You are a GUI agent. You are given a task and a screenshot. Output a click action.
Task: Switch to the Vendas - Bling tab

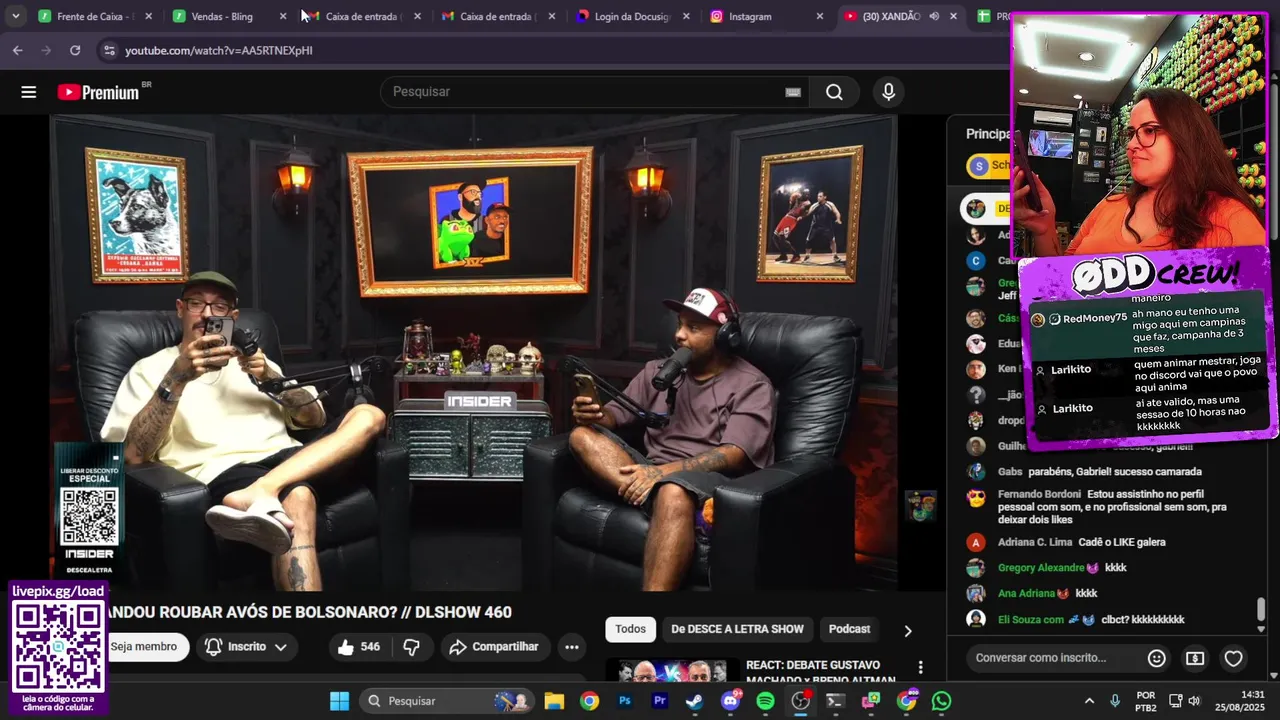coord(229,16)
